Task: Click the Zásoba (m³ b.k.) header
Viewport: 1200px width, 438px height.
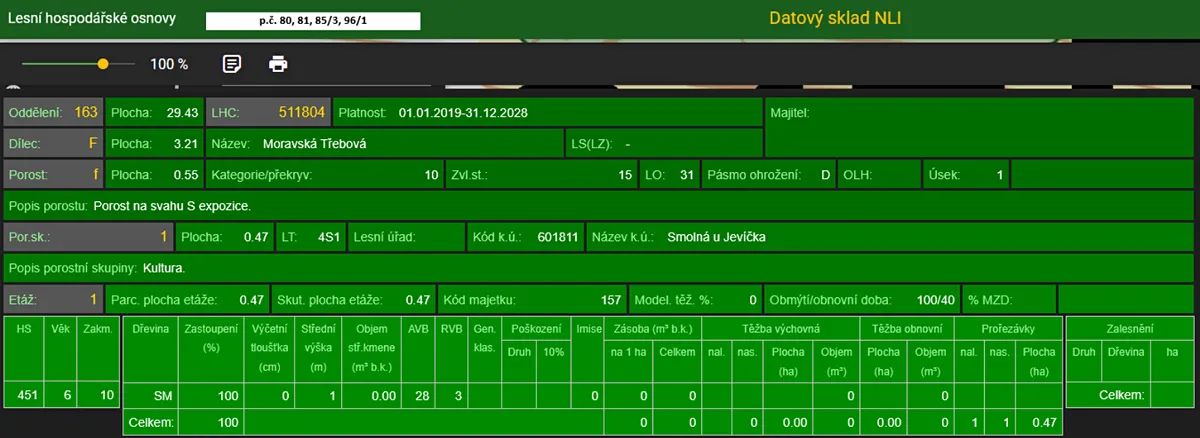Action: [652, 327]
